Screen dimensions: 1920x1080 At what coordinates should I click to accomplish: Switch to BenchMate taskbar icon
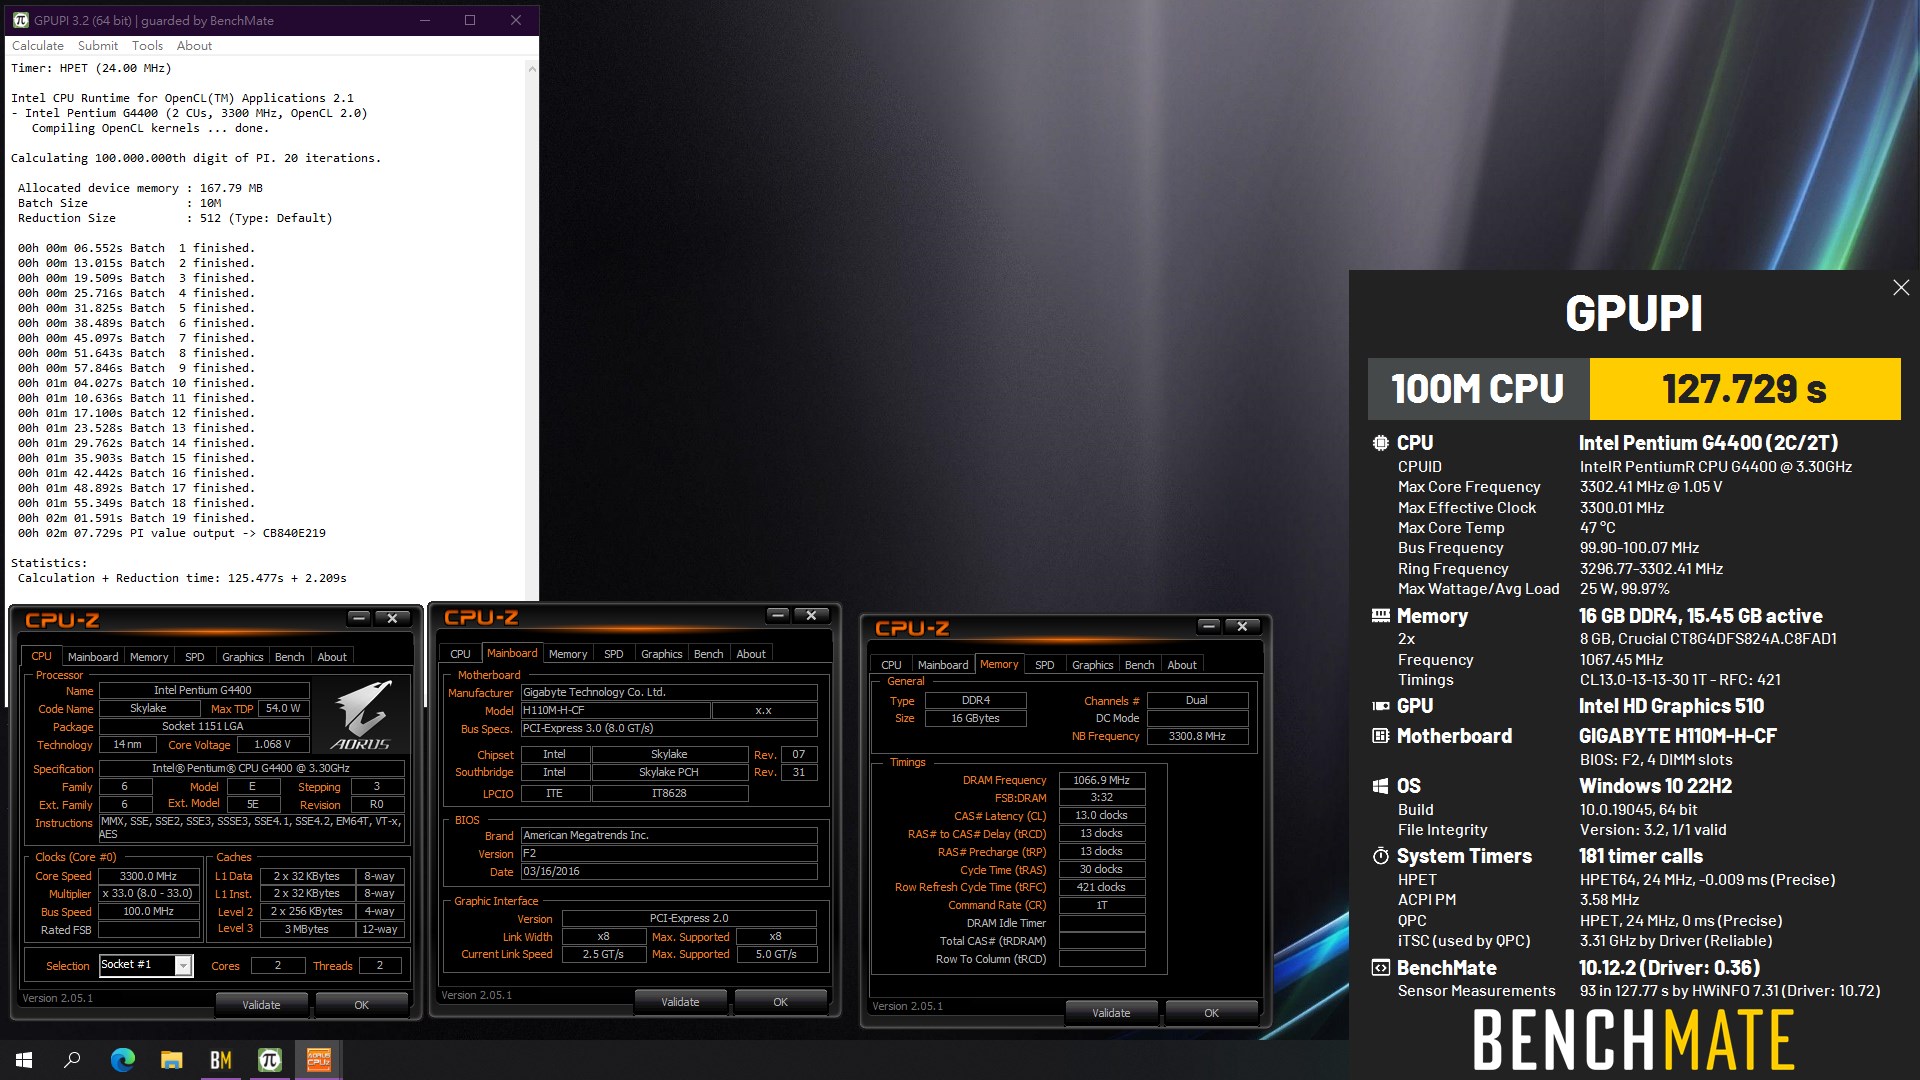(221, 1060)
